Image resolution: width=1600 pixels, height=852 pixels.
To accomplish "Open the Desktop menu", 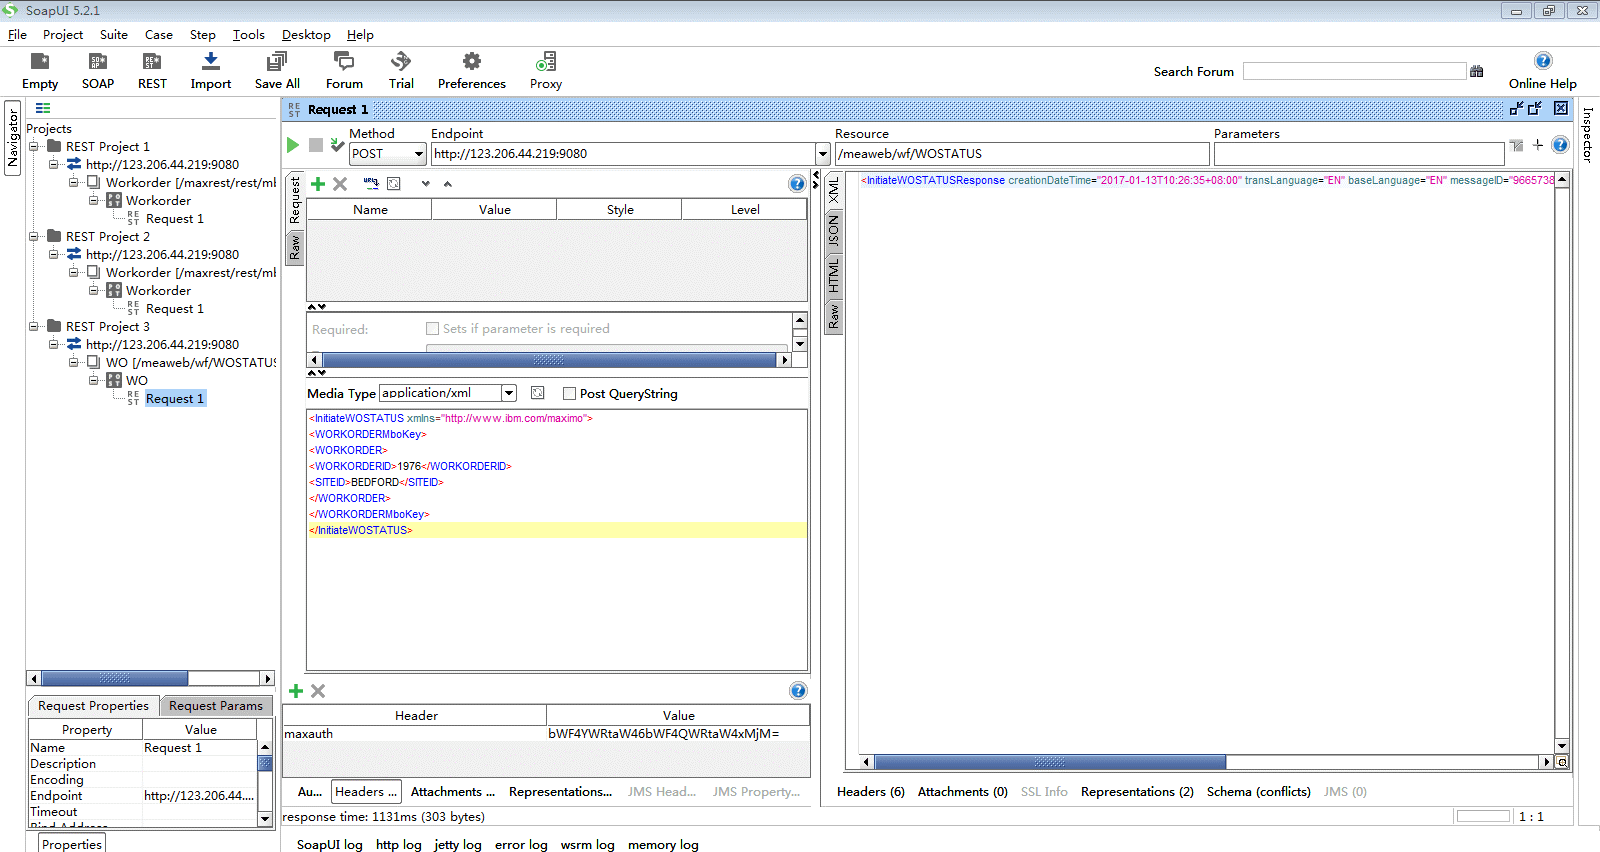I will pyautogui.click(x=306, y=34).
